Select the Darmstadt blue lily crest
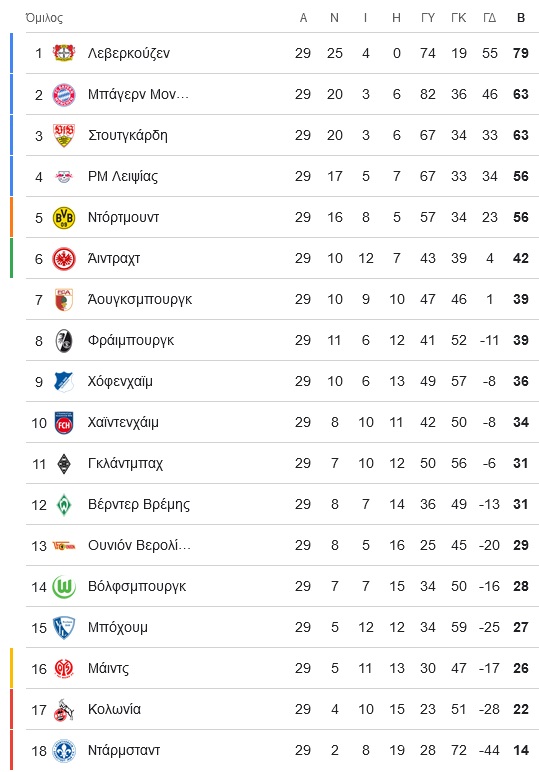539x772 pixels. click(x=63, y=751)
